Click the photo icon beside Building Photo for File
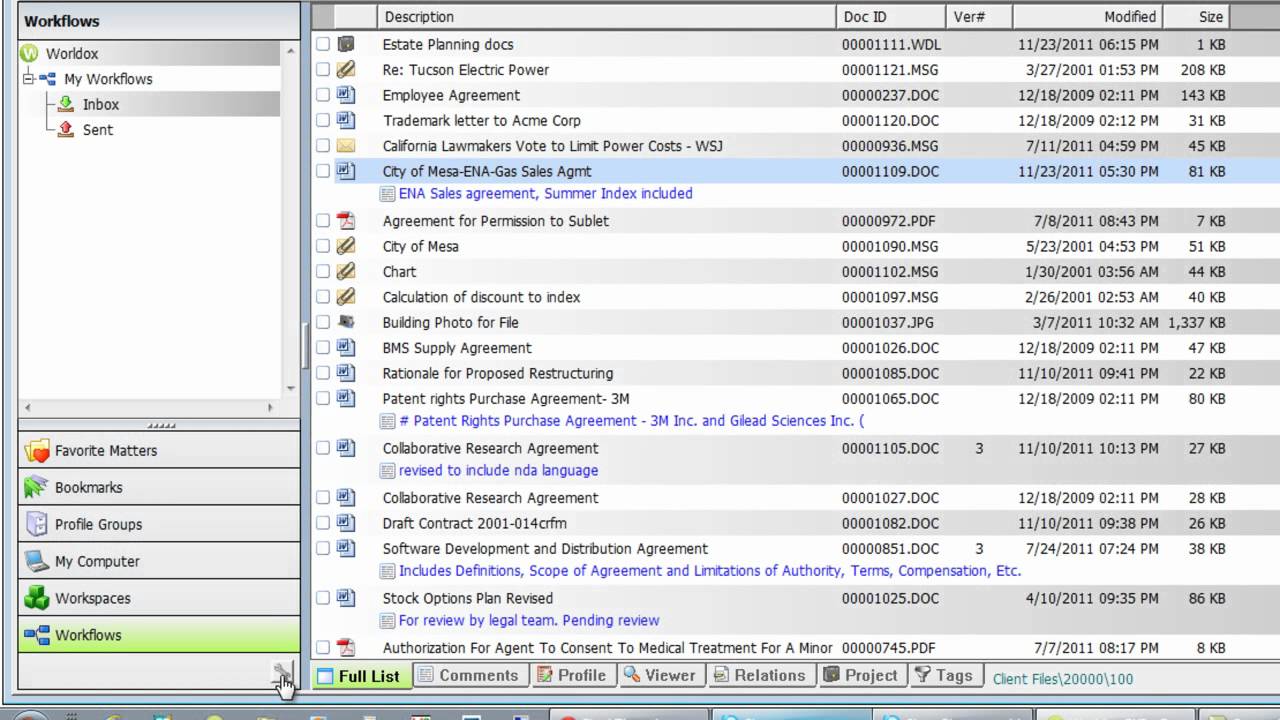This screenshot has width=1280, height=720. pyautogui.click(x=346, y=322)
